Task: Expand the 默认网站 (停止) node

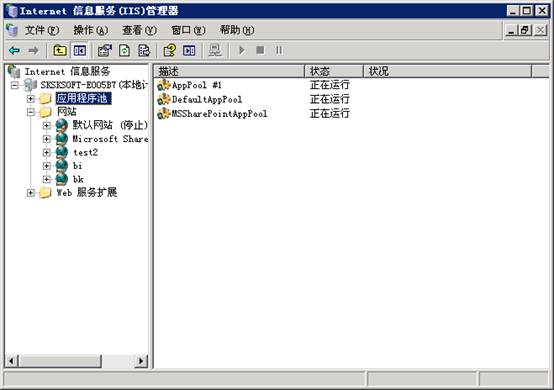Action: [x=47, y=125]
